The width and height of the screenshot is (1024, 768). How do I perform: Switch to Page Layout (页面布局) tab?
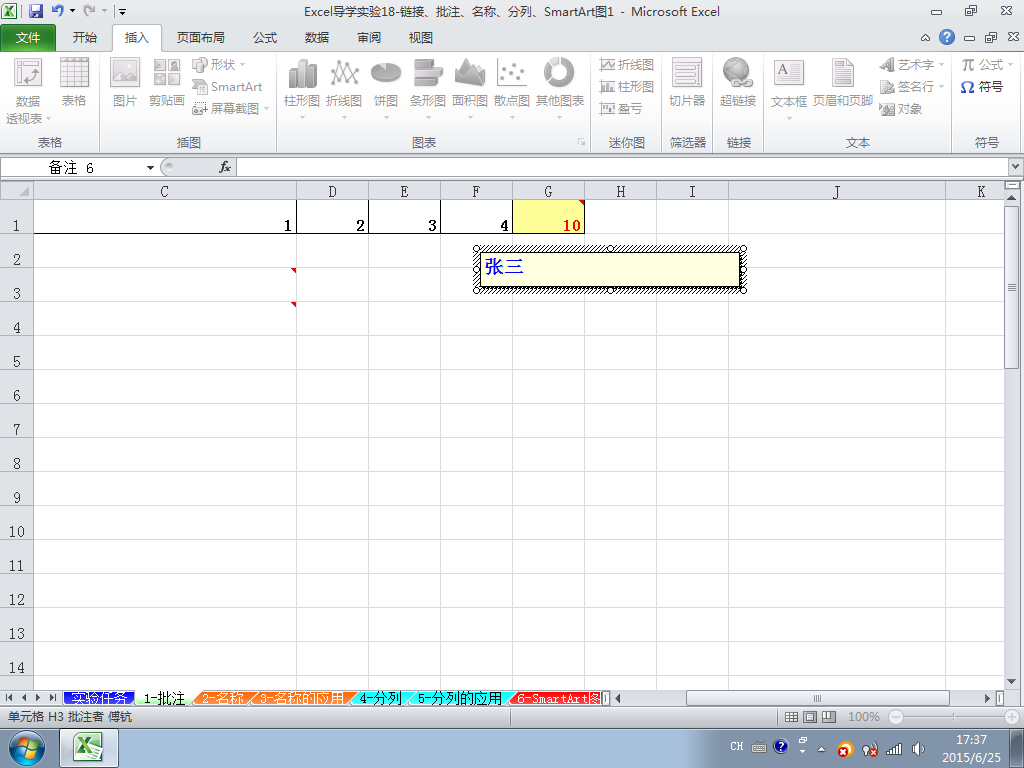click(x=200, y=38)
